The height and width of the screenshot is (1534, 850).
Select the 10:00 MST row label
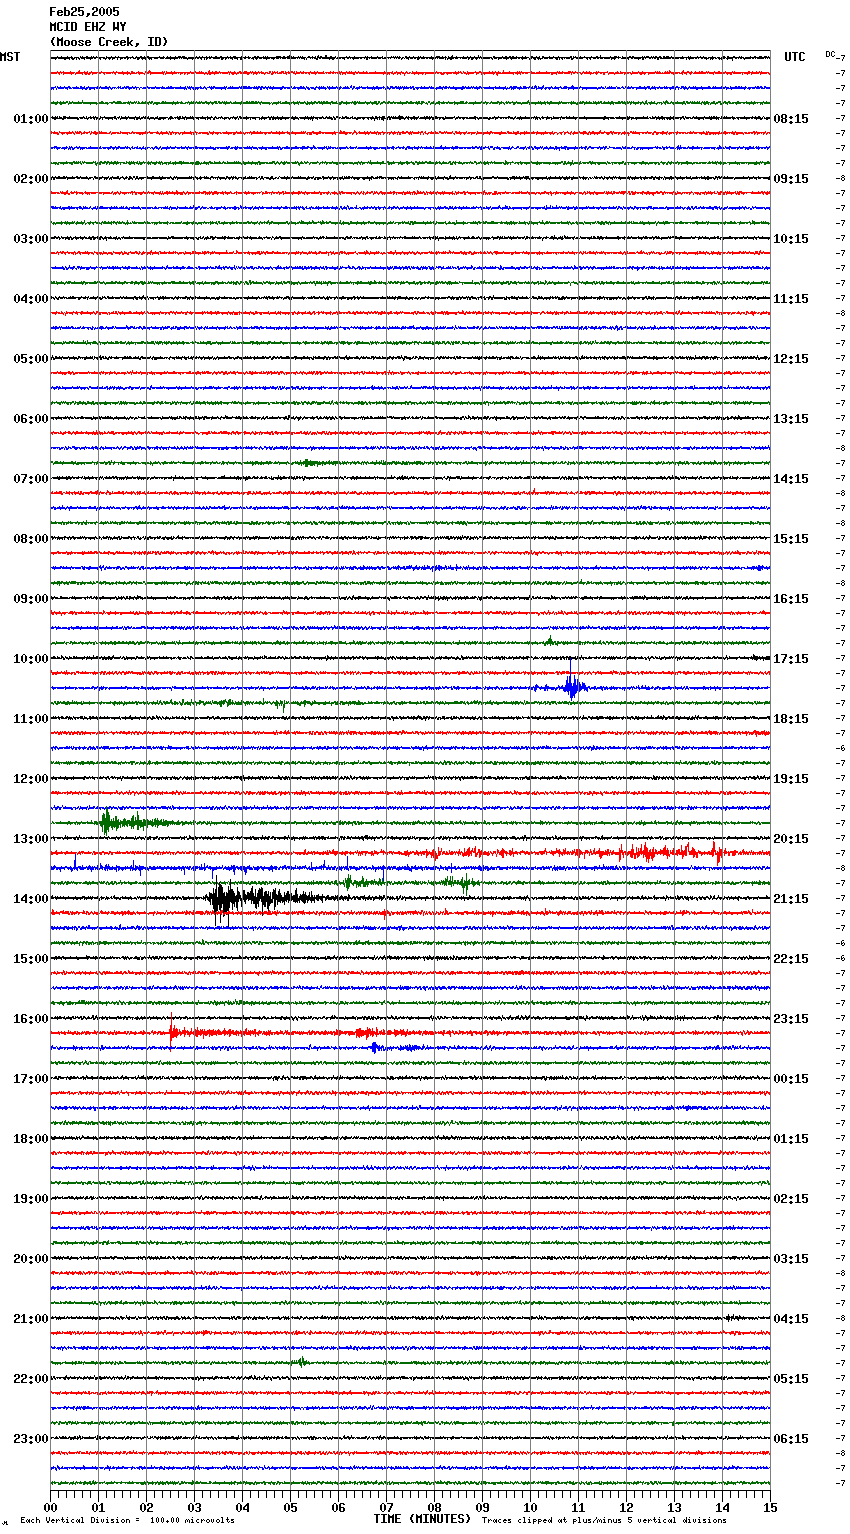[31, 659]
